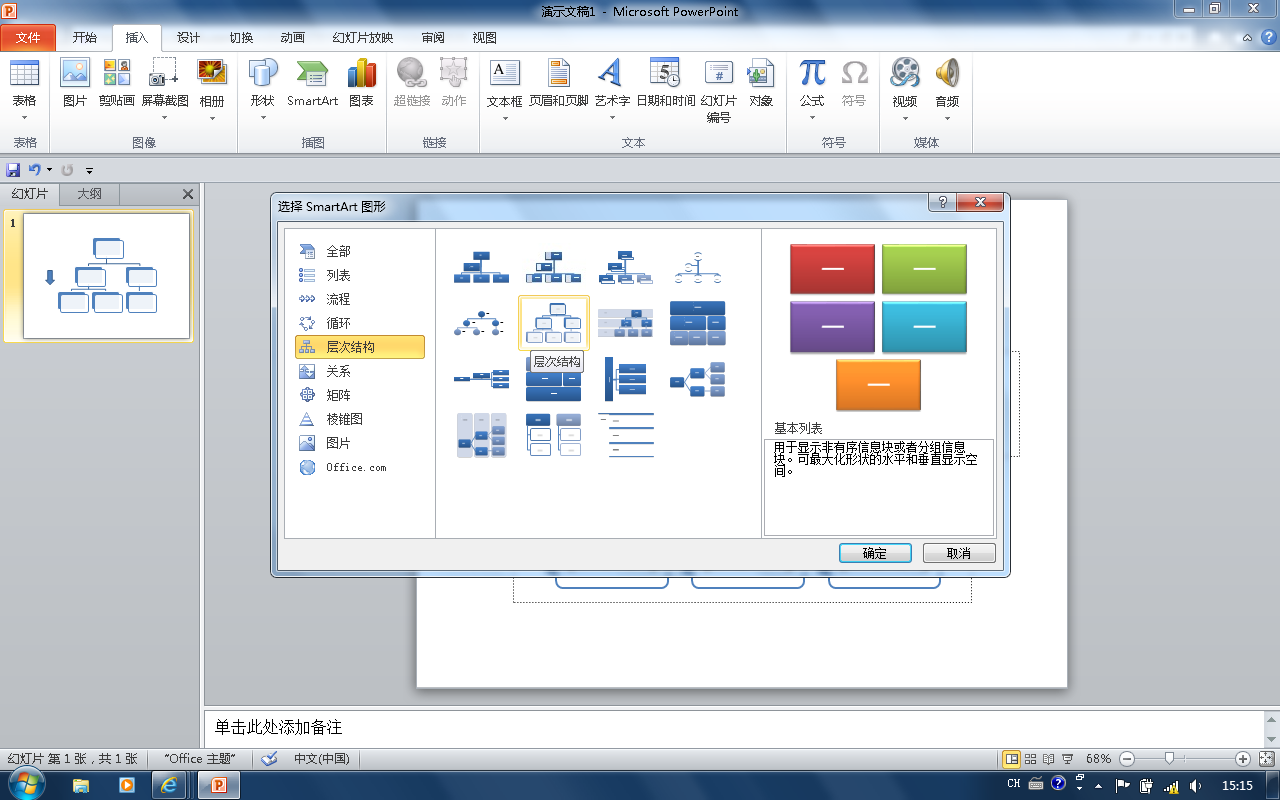Screen dimensions: 1280x800
Task: Select the highlighted 层次结构 layout thumbnail
Action: pos(554,323)
